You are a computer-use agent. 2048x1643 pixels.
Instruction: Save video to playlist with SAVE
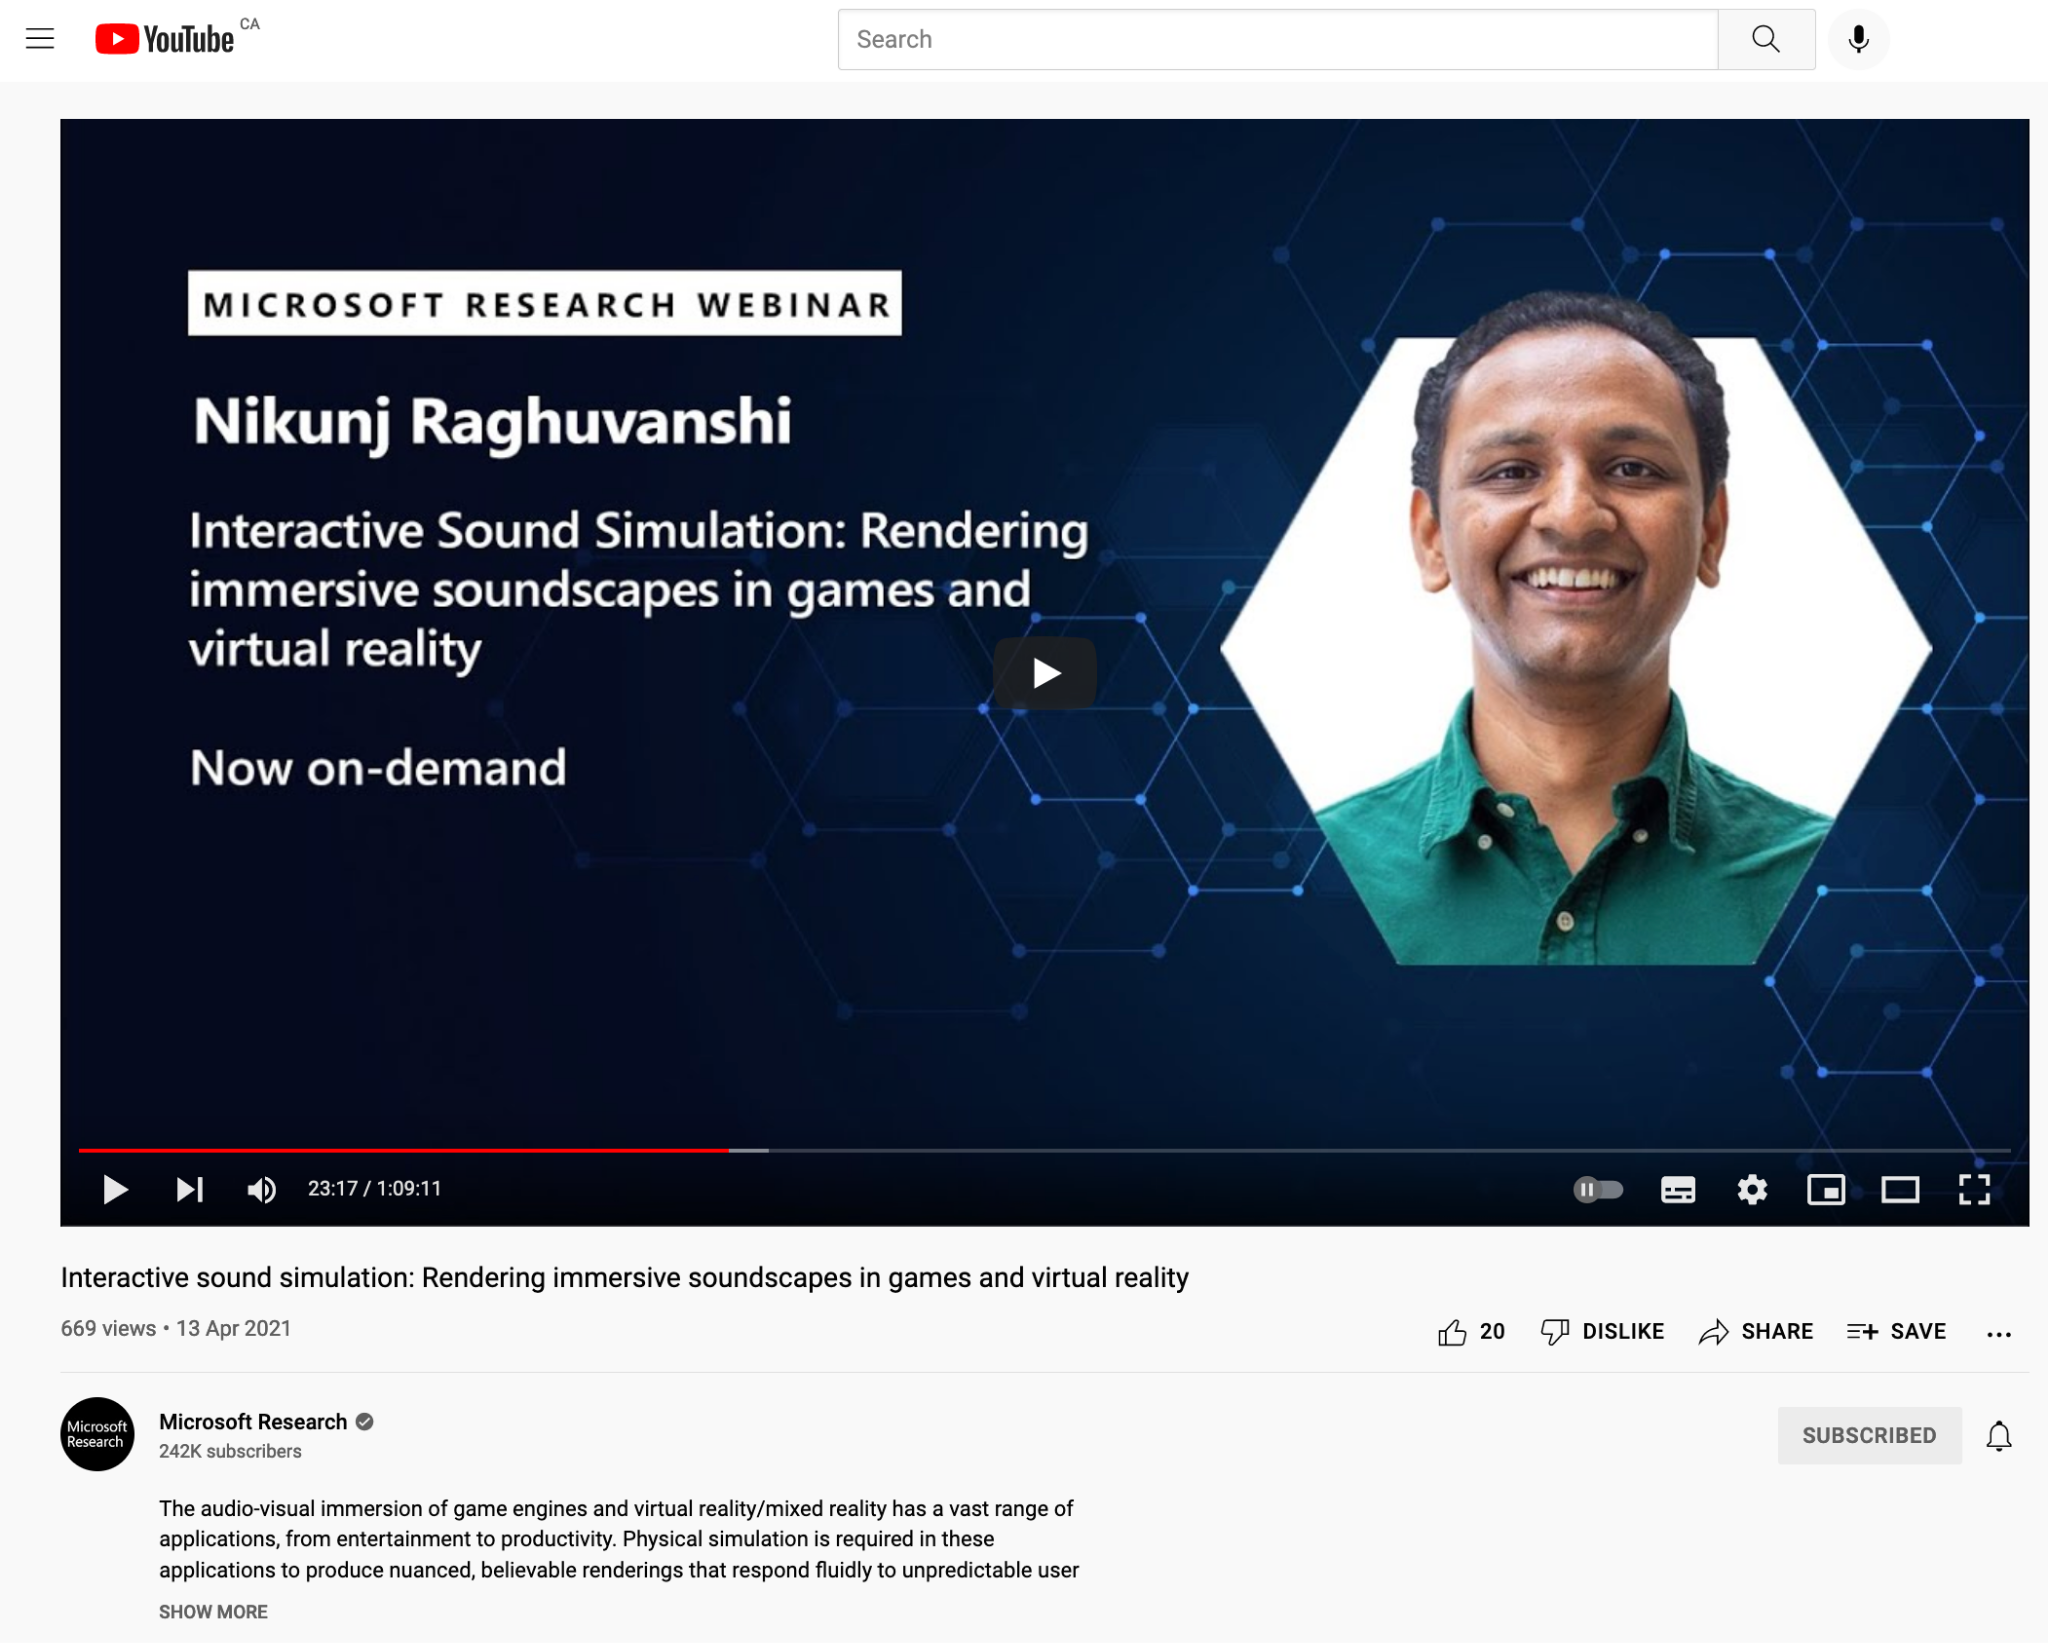click(x=1896, y=1332)
